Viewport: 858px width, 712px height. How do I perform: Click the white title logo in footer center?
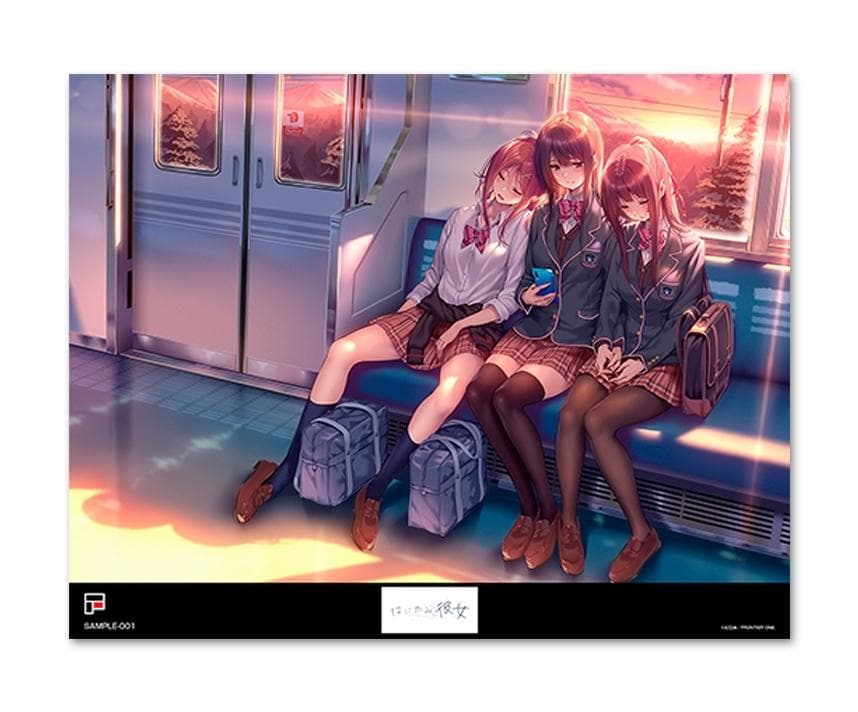[x=429, y=609]
